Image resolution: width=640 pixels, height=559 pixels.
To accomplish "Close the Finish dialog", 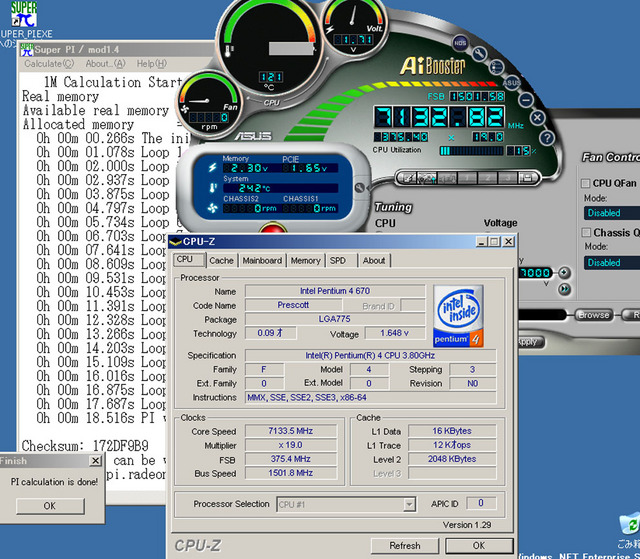I will point(96,461).
